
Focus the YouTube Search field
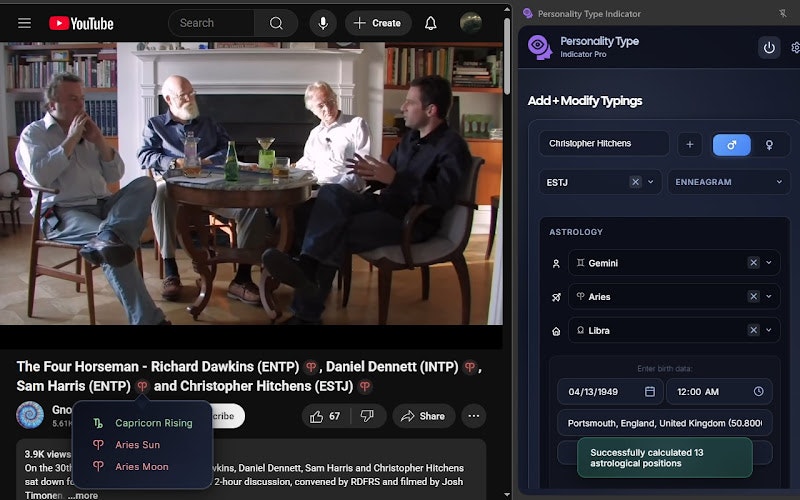tap(212, 23)
